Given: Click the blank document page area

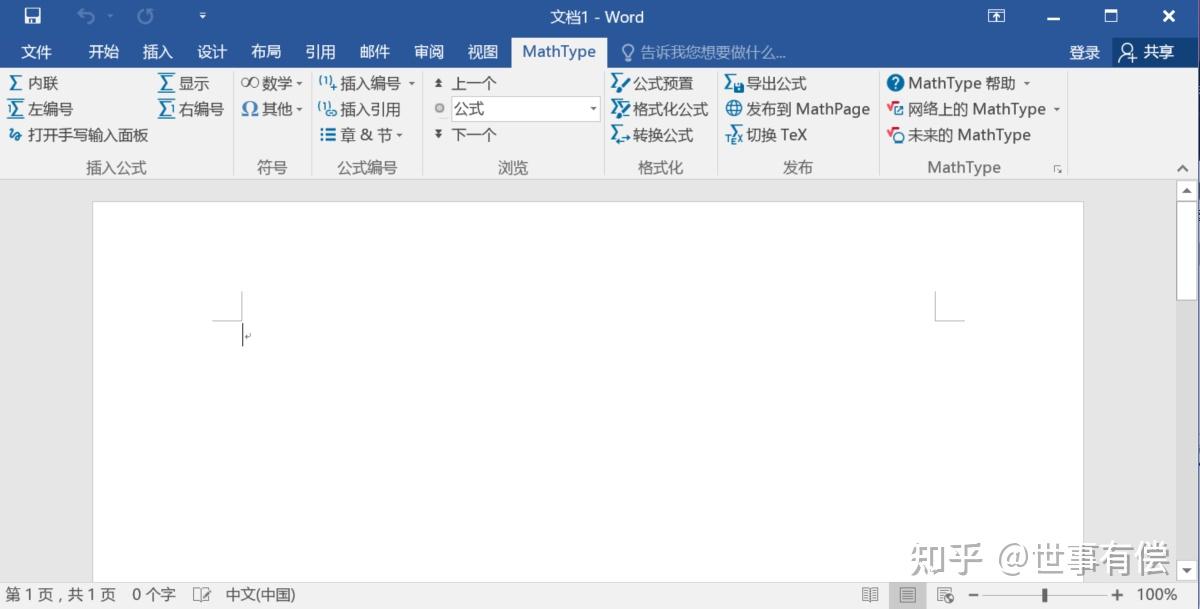Looking at the screenshot, I should (x=588, y=391).
